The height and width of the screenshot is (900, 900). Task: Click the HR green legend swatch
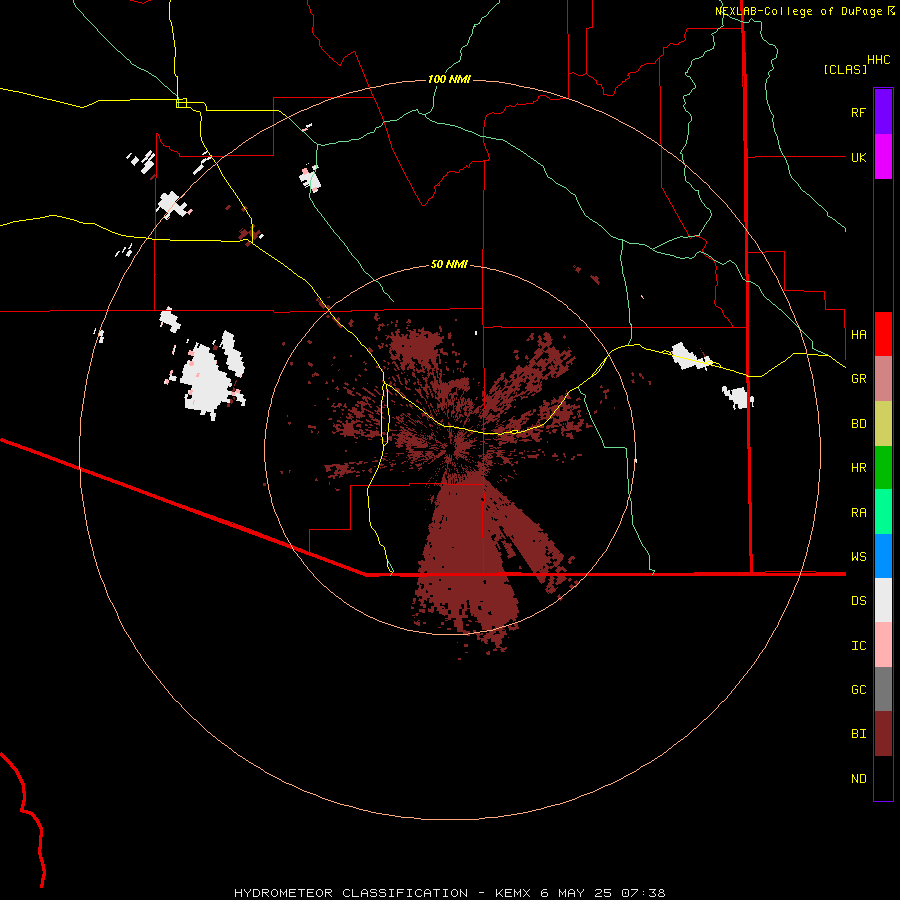click(883, 468)
